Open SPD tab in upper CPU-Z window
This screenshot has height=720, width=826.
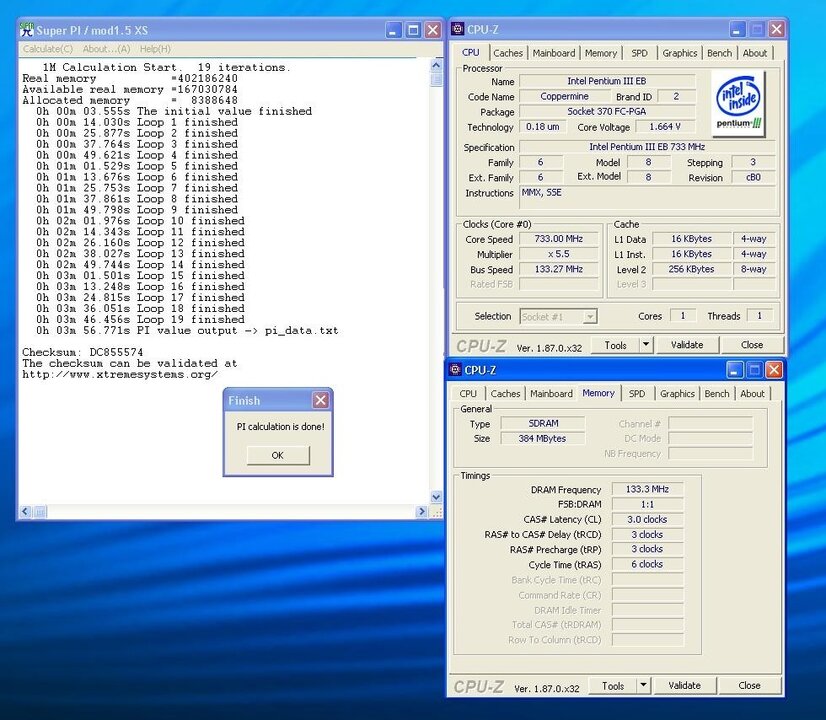(x=640, y=53)
